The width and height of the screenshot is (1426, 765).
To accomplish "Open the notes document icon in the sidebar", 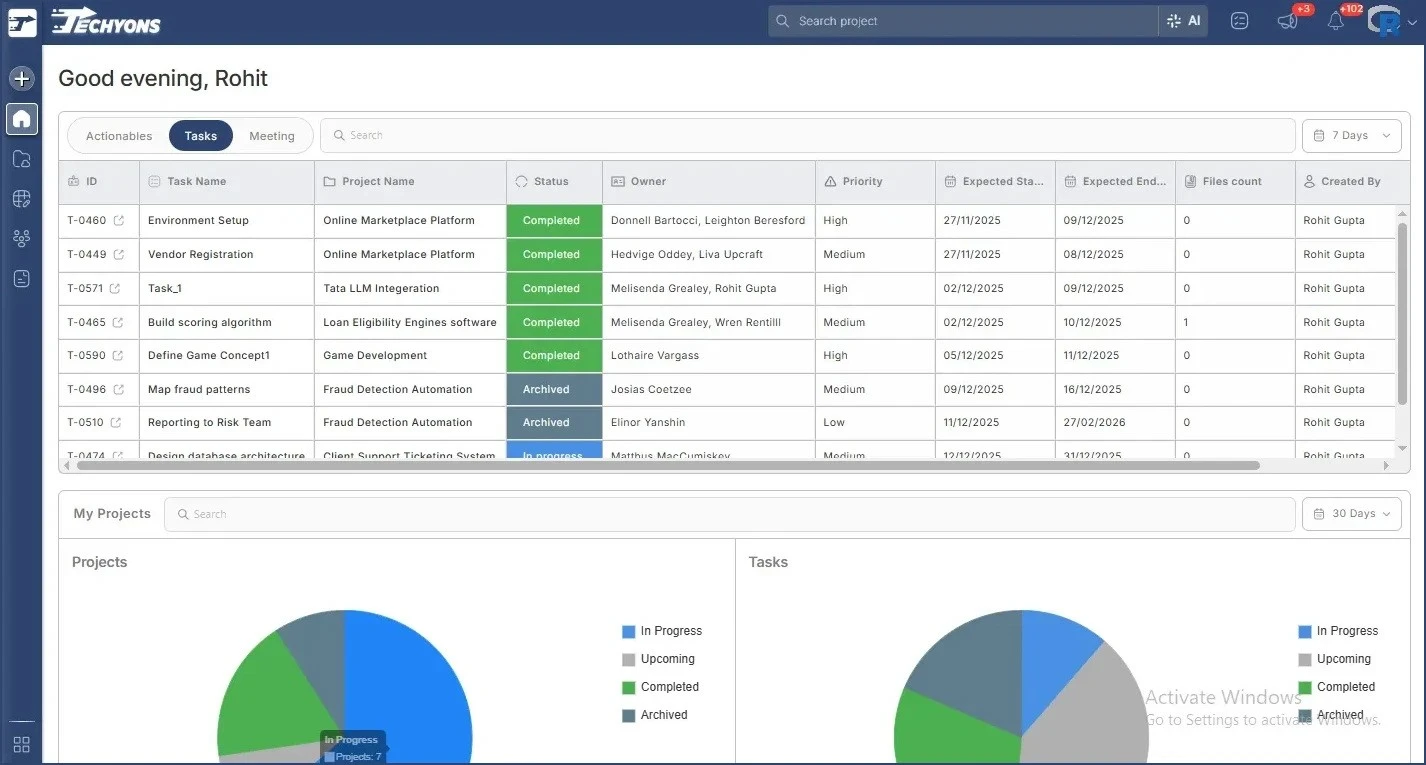I will click(x=21, y=278).
